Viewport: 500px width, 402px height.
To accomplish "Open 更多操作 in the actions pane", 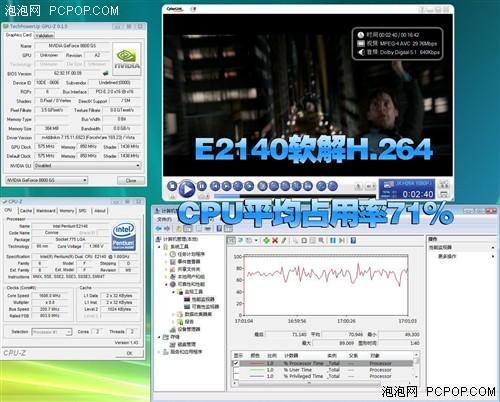I will click(x=447, y=256).
